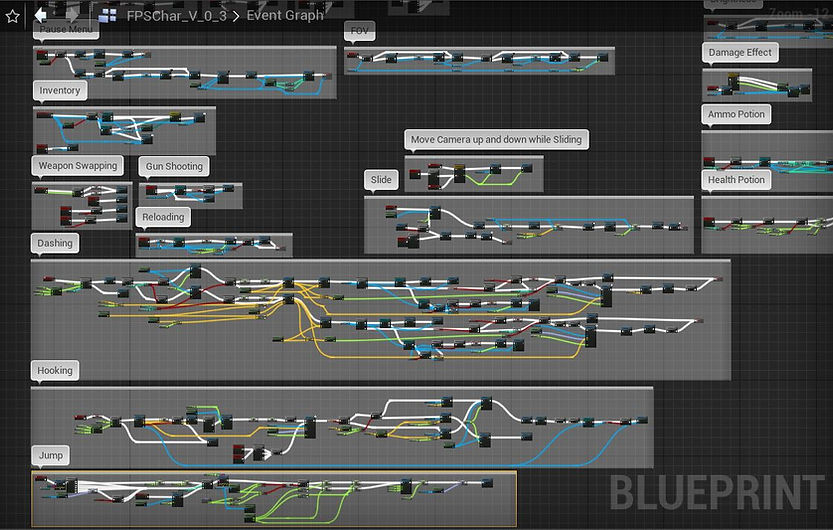Select the Gun Shooting comment label

tap(174, 166)
